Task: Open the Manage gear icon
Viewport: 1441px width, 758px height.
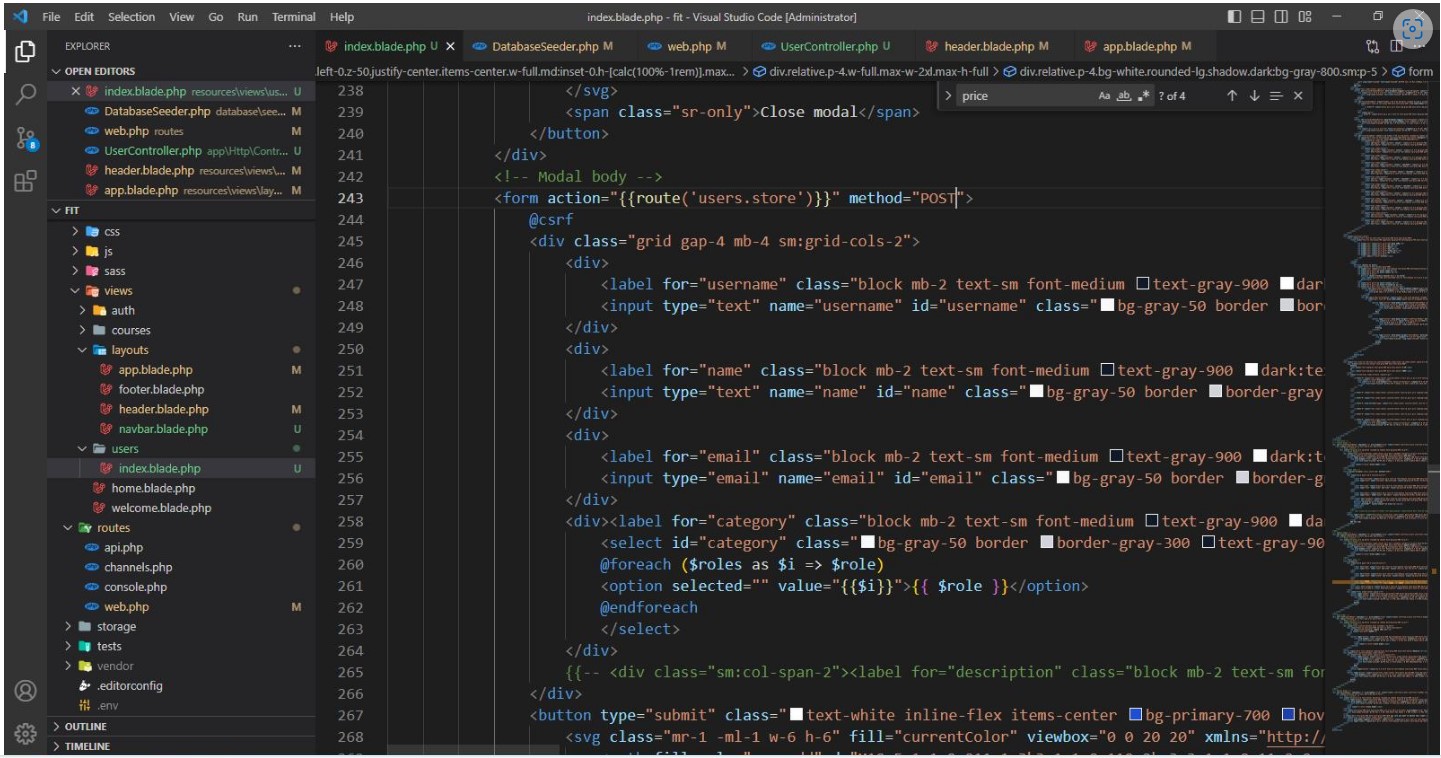Action: click(26, 733)
